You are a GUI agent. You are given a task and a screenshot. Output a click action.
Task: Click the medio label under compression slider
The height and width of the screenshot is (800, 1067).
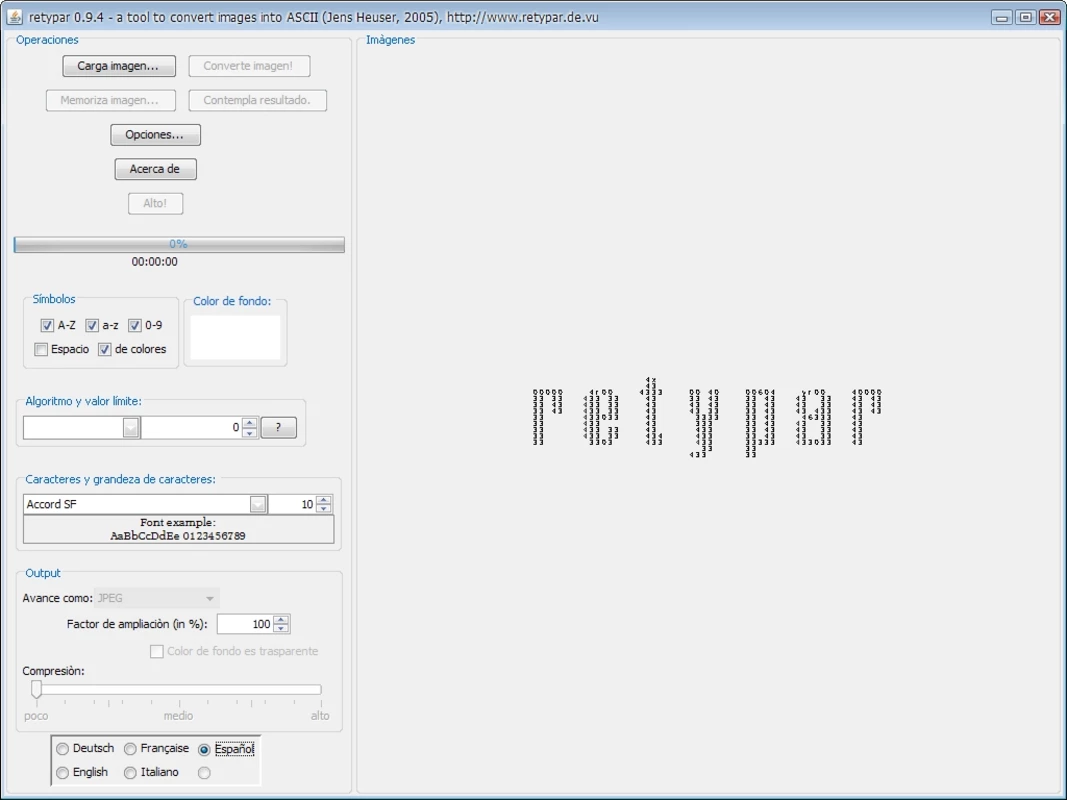tap(178, 716)
